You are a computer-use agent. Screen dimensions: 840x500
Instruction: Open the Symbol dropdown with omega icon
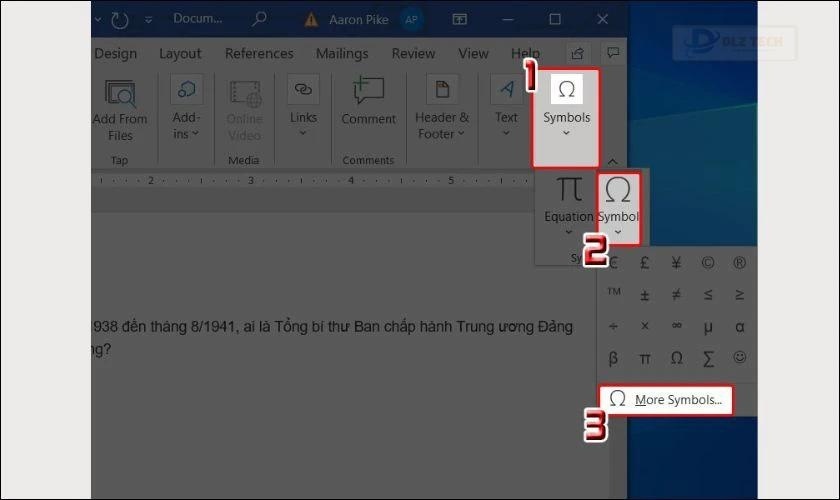click(x=618, y=208)
